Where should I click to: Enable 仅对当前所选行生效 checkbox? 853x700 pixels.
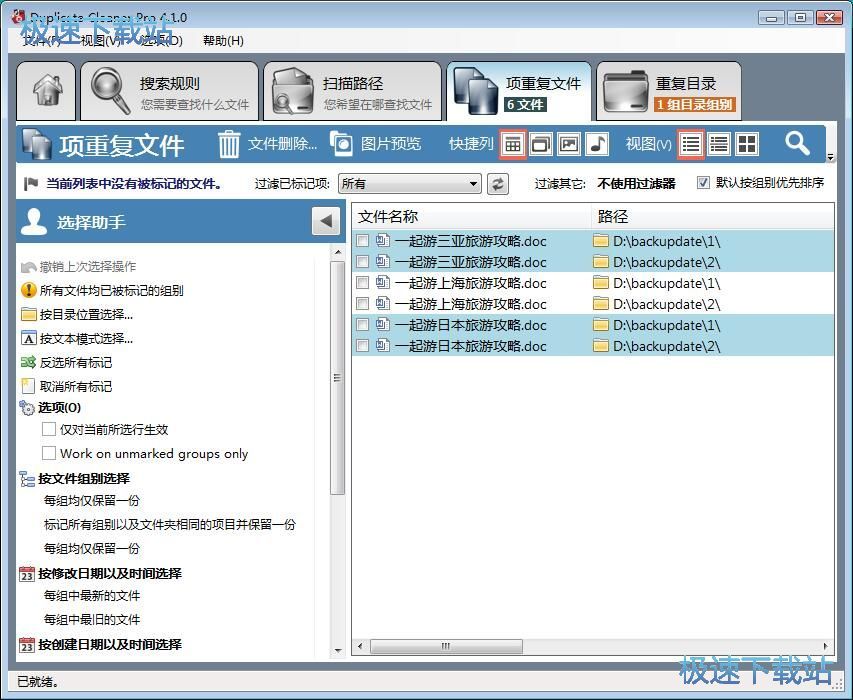point(49,429)
